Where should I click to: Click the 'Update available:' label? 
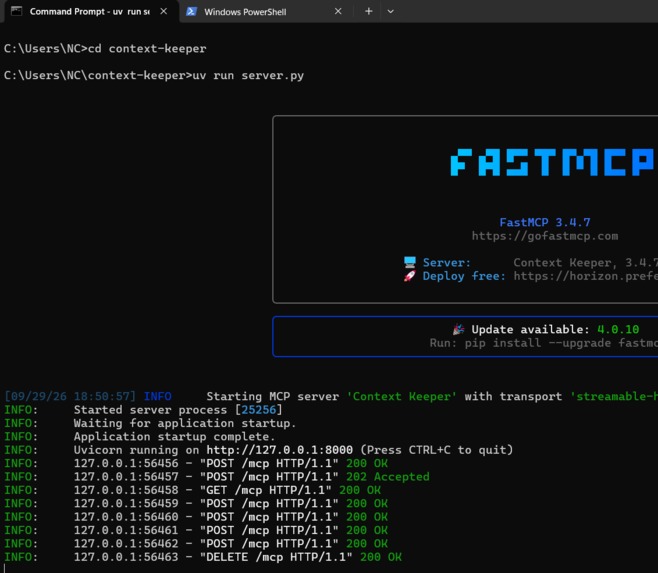[530, 330]
